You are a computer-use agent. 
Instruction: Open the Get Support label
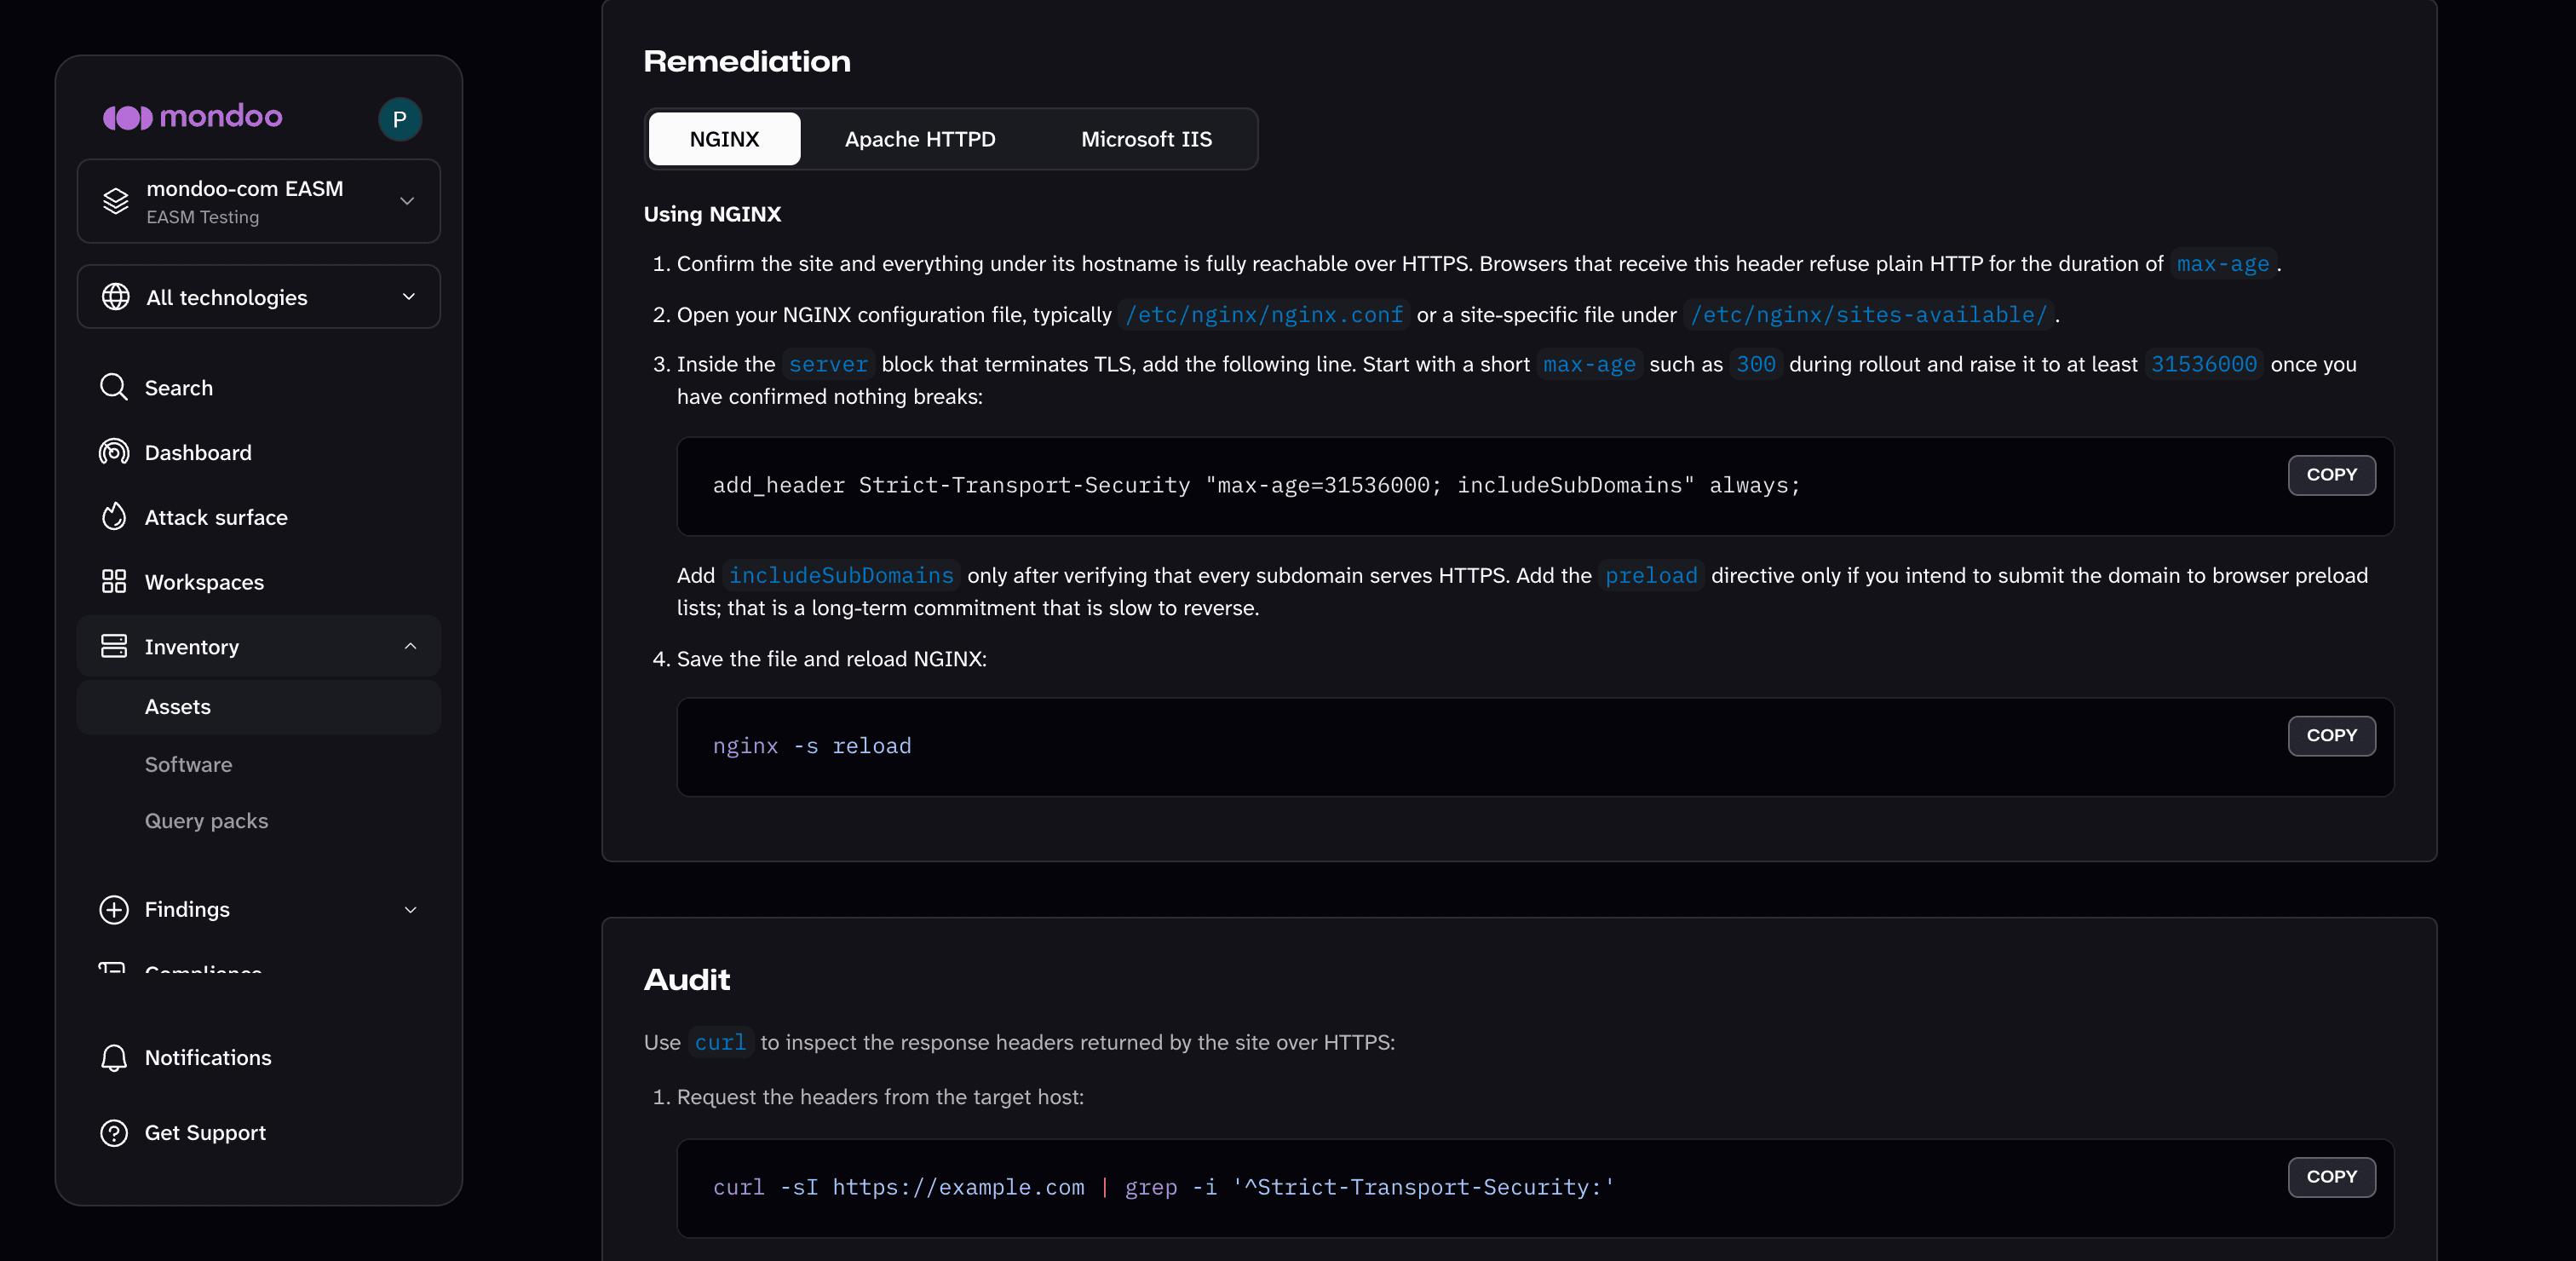205,1132
